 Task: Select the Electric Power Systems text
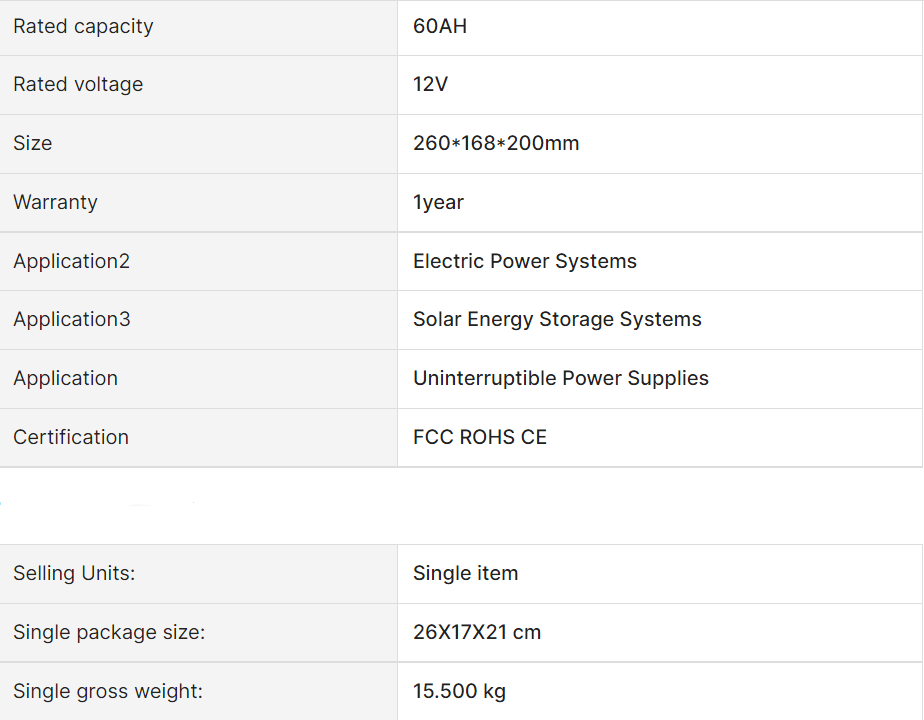click(525, 261)
